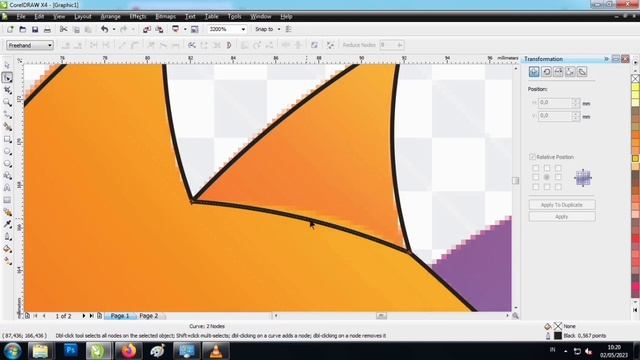Click the vertical canvas scrollbar thumb

click(516, 180)
